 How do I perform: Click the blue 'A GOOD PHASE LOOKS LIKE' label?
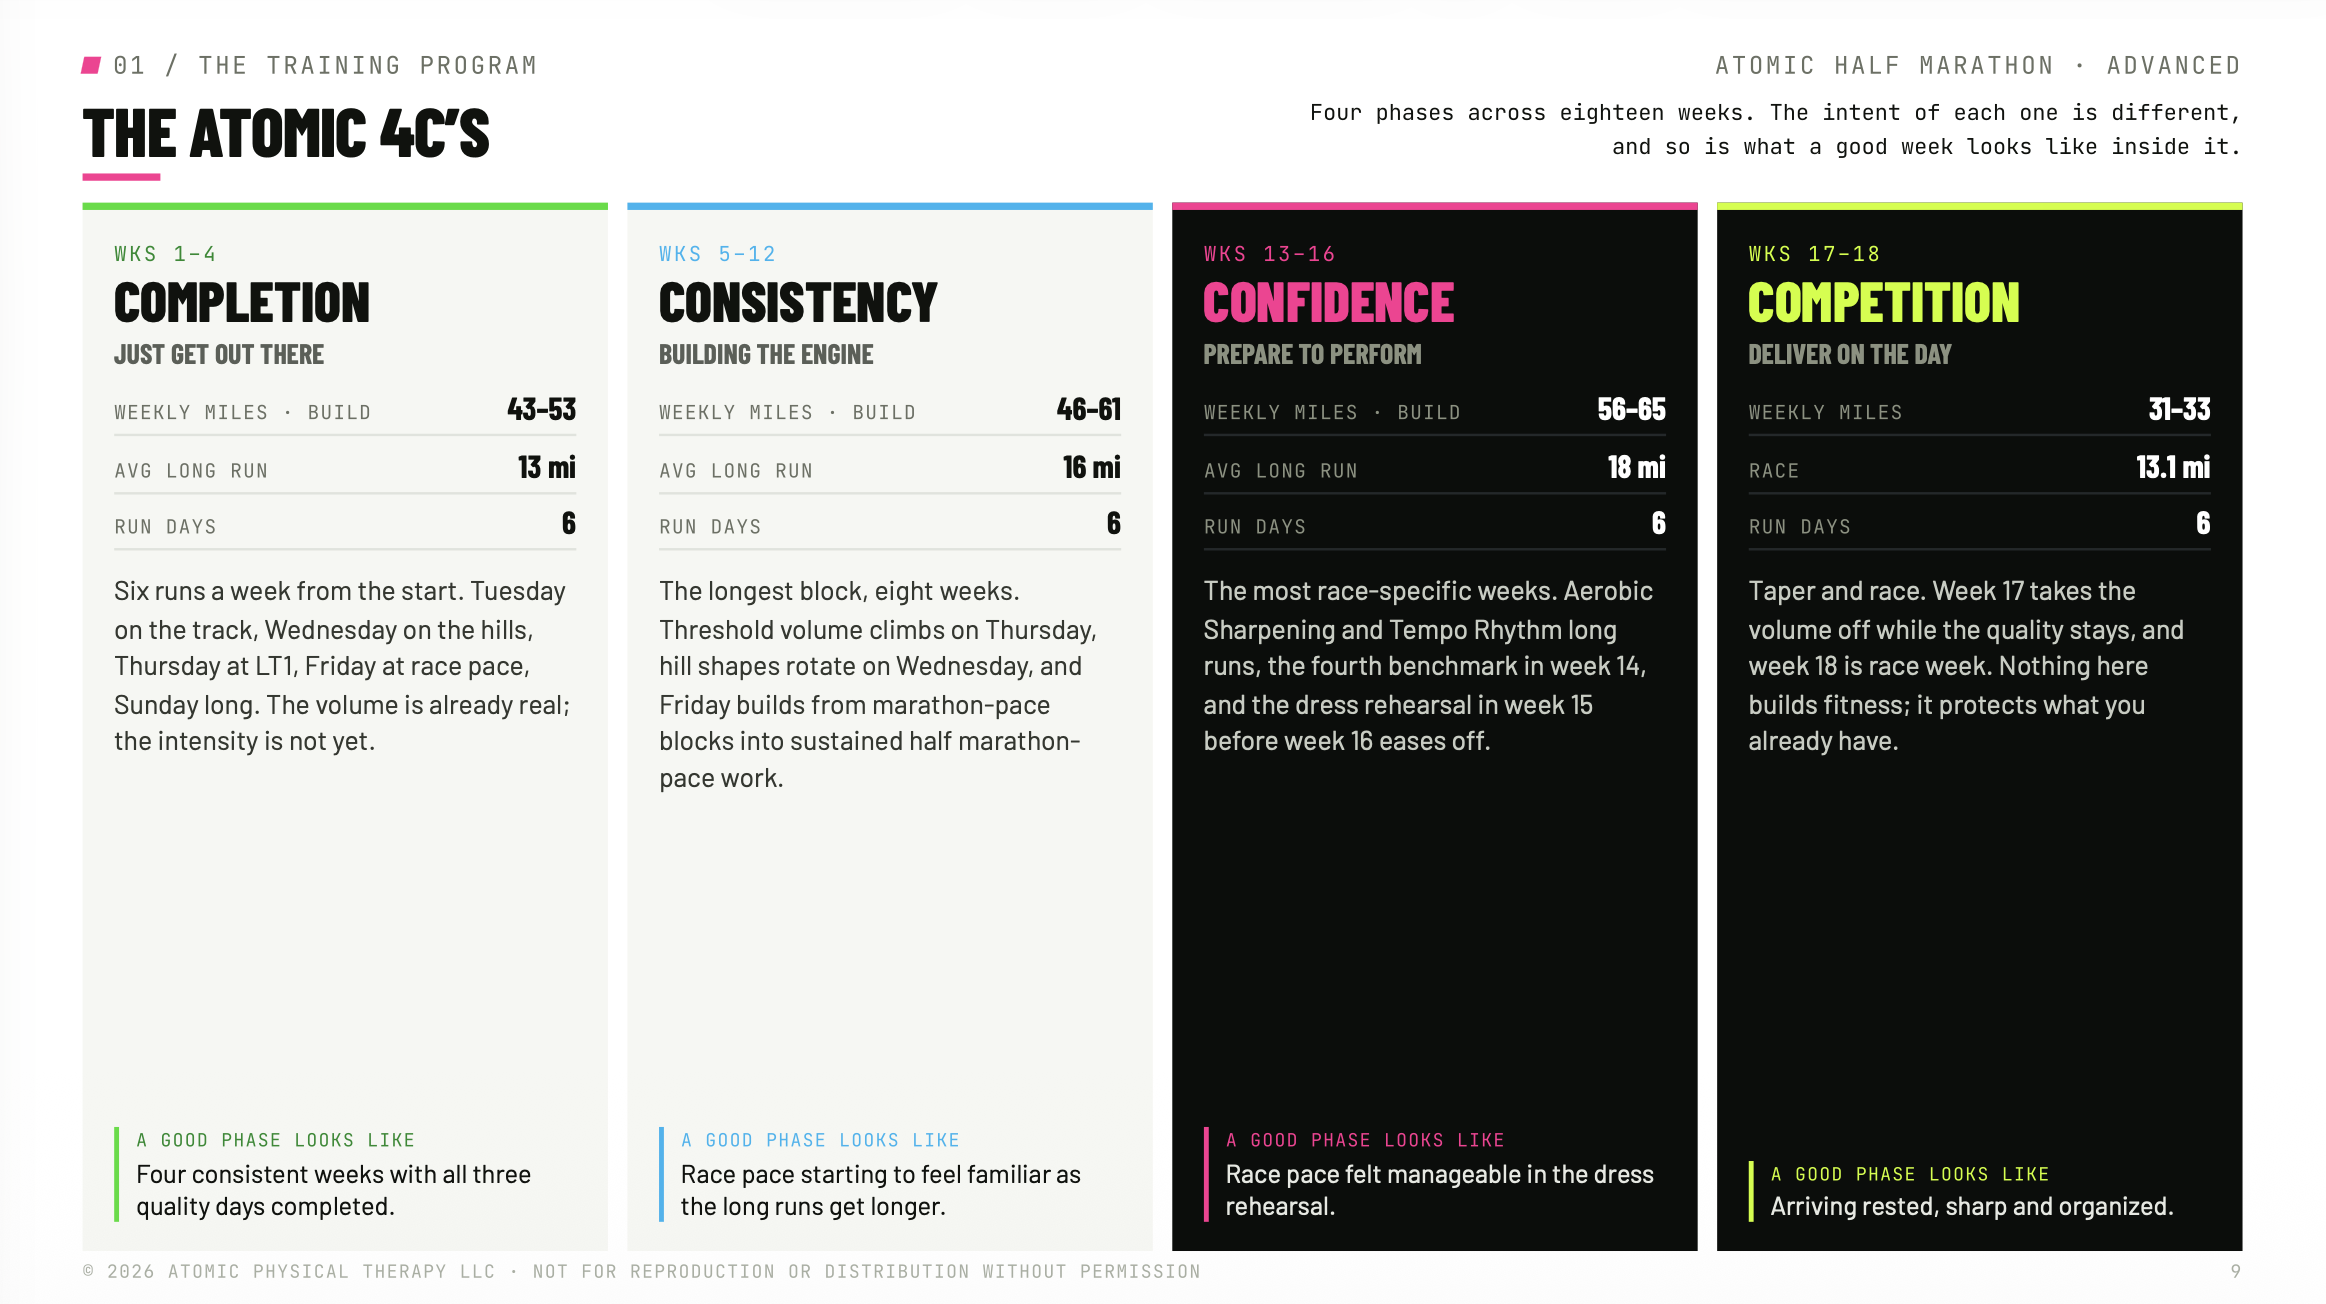pyautogui.click(x=821, y=1140)
